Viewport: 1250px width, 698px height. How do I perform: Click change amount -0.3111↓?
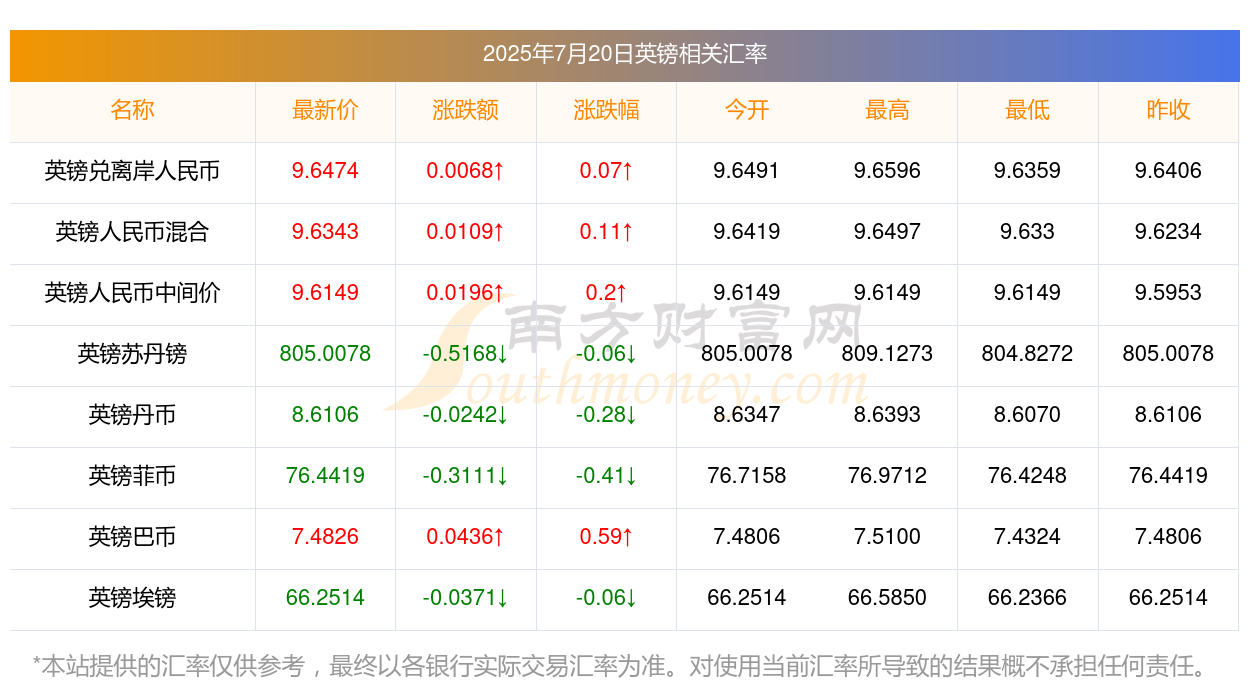pyautogui.click(x=466, y=476)
